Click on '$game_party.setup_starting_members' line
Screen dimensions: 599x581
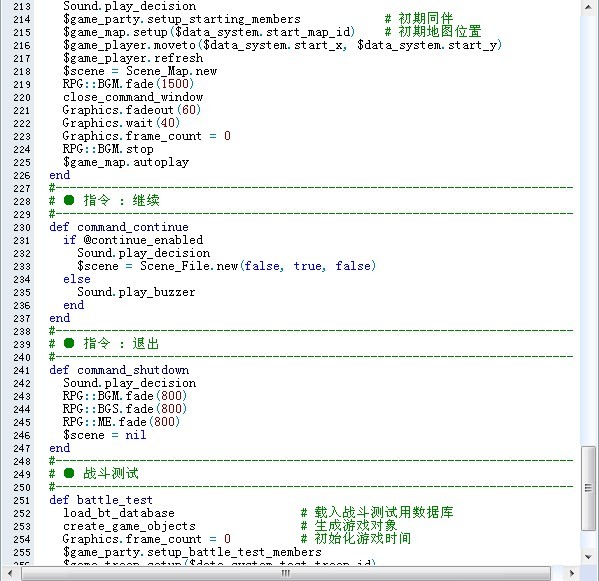(x=182, y=19)
